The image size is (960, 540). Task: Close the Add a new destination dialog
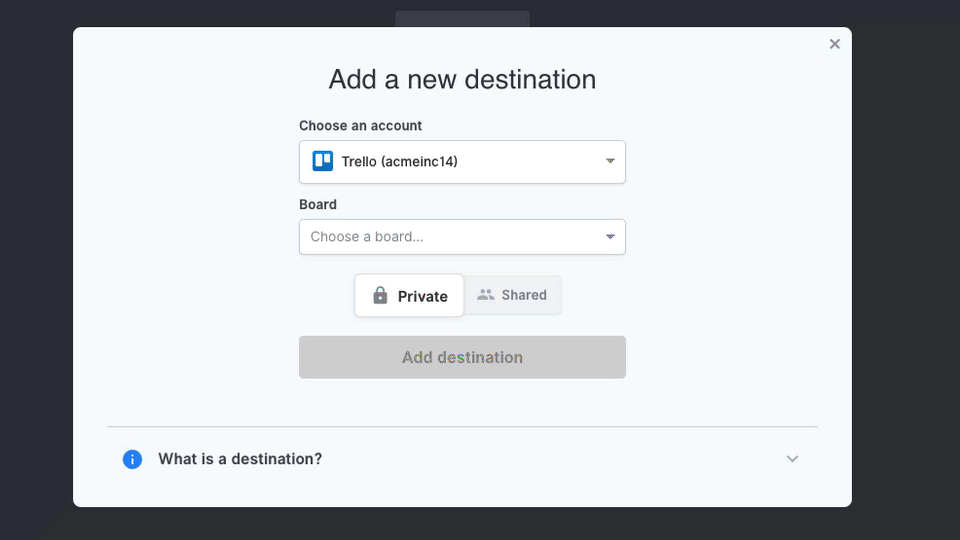[834, 44]
